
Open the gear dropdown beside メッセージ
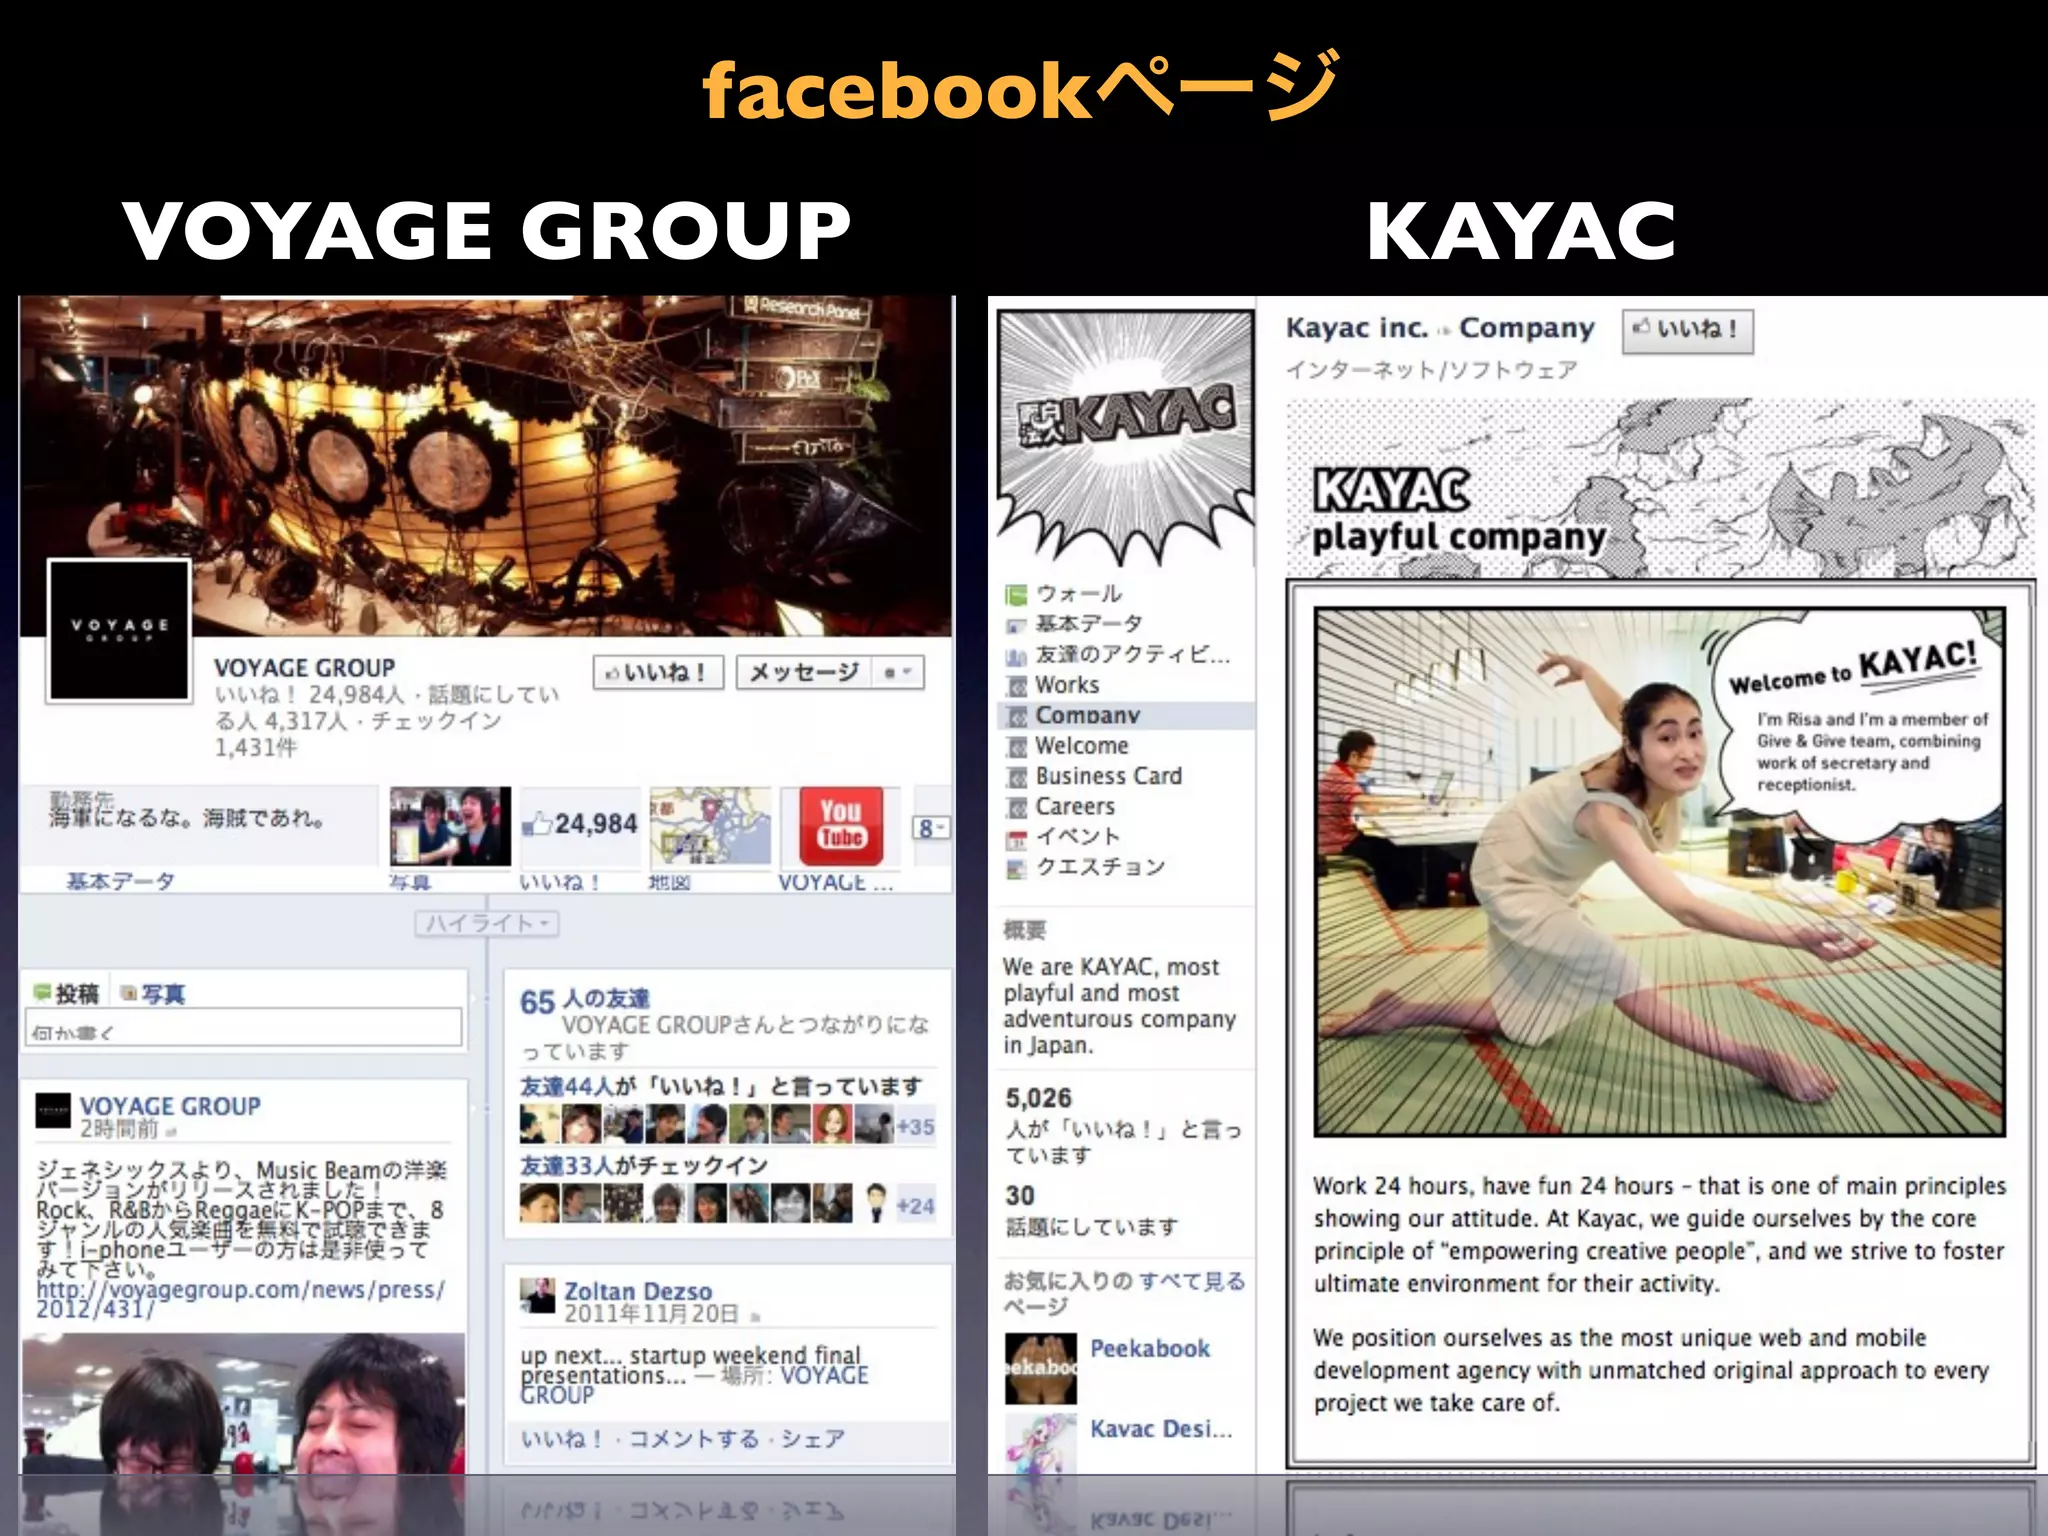pos(897,672)
